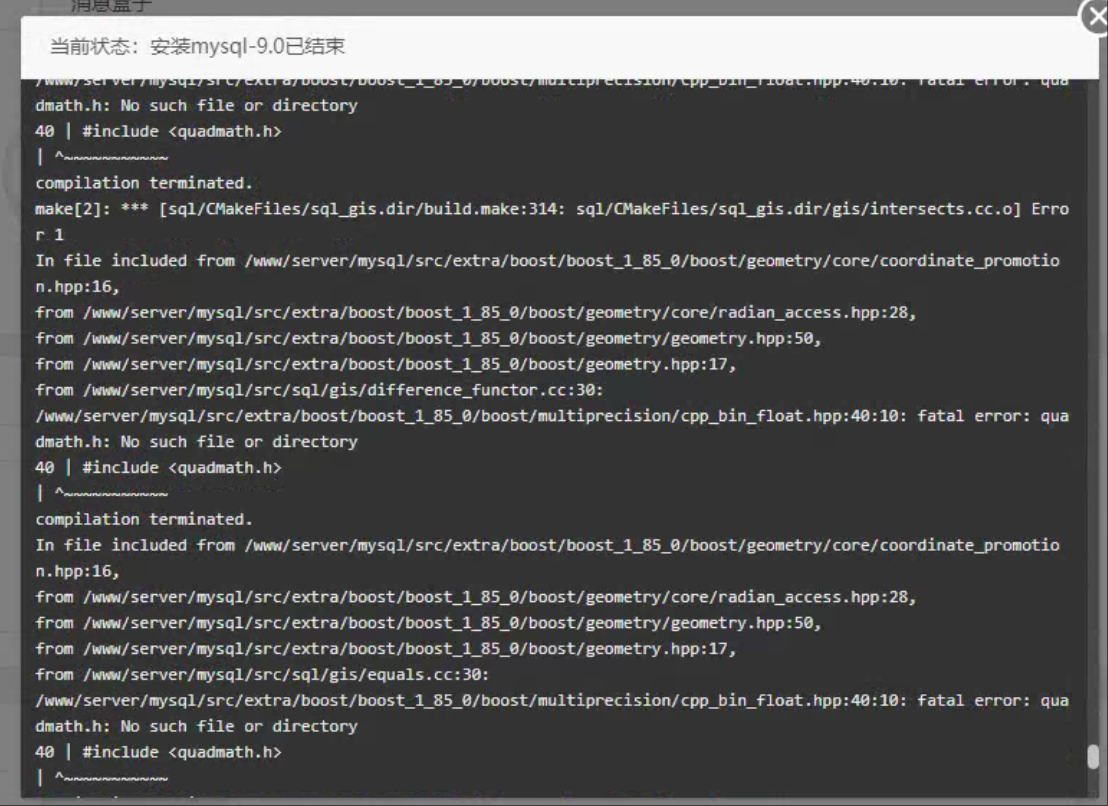The width and height of the screenshot is (1108, 806).
Task: Click the topmost caret-tilde error marker line
Action: pyautogui.click(x=102, y=157)
